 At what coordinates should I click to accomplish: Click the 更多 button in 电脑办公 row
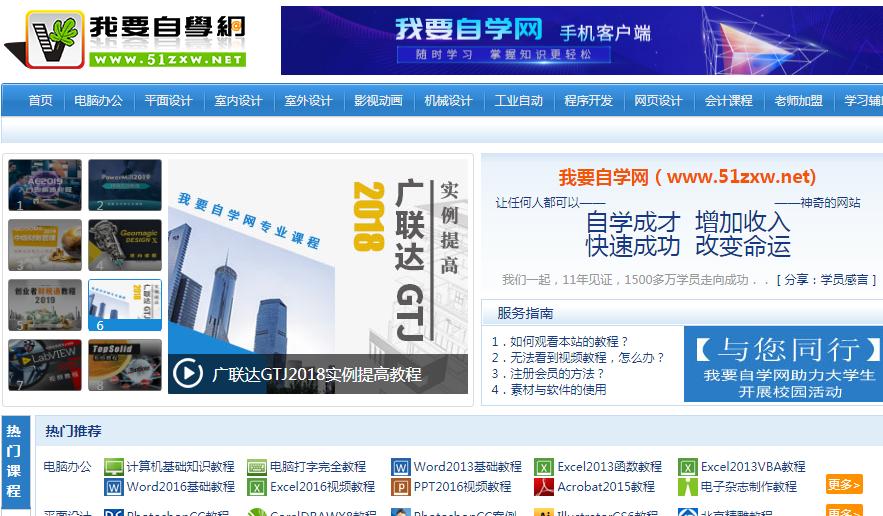844,484
